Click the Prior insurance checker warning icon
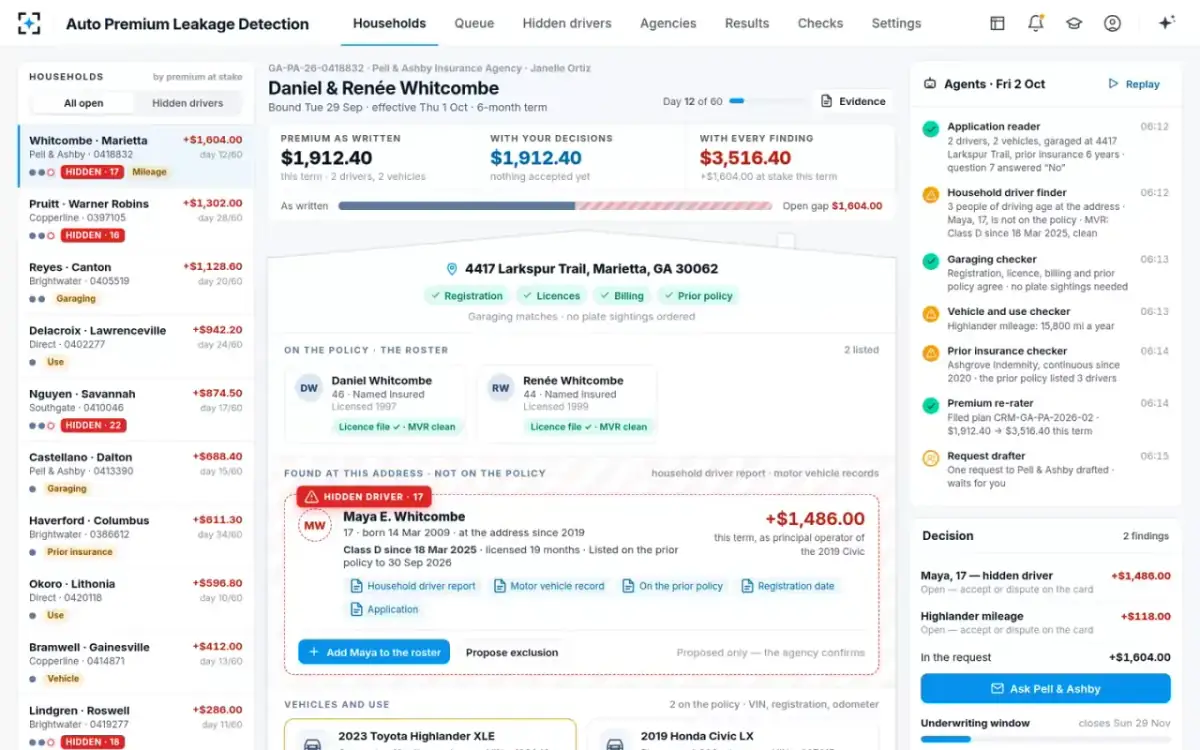The height and width of the screenshot is (750, 1200). (930, 353)
